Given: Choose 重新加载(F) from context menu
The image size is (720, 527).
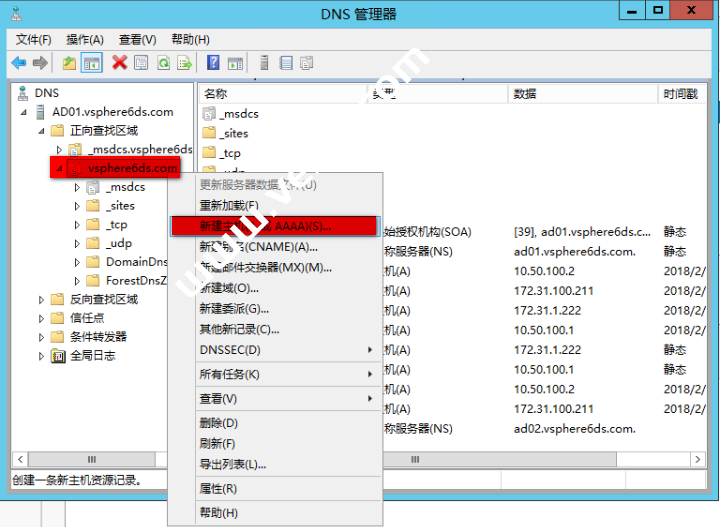Looking at the screenshot, I should (x=275, y=205).
